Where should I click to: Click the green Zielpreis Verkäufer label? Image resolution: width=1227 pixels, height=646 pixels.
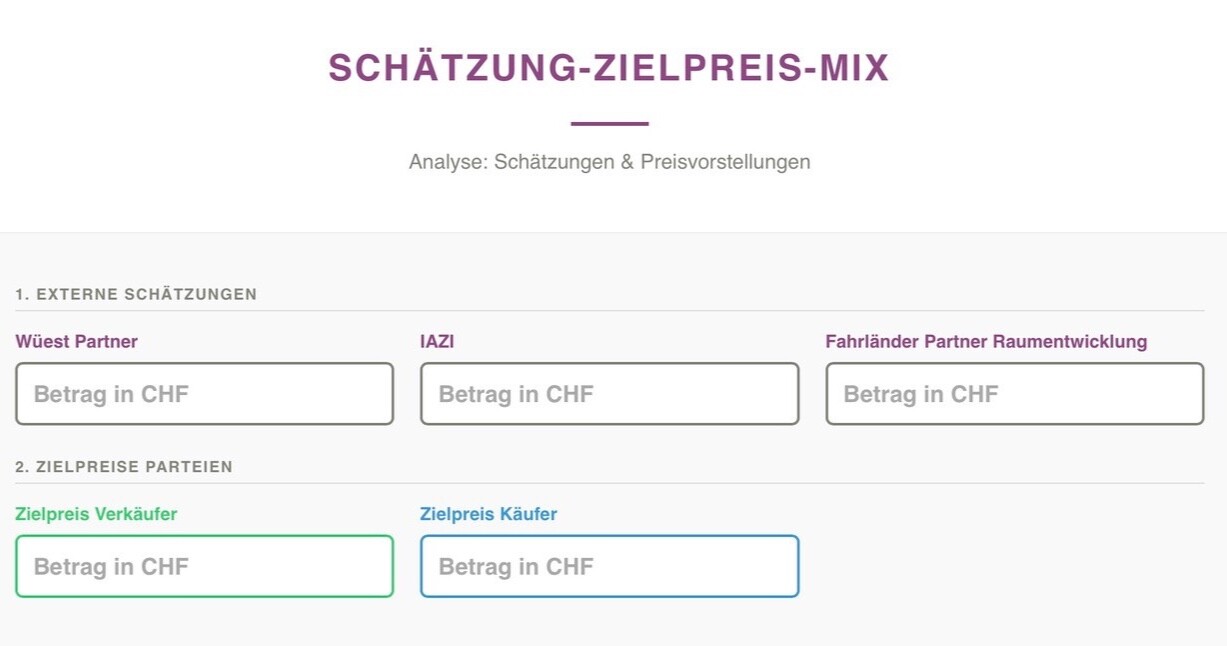(x=96, y=514)
